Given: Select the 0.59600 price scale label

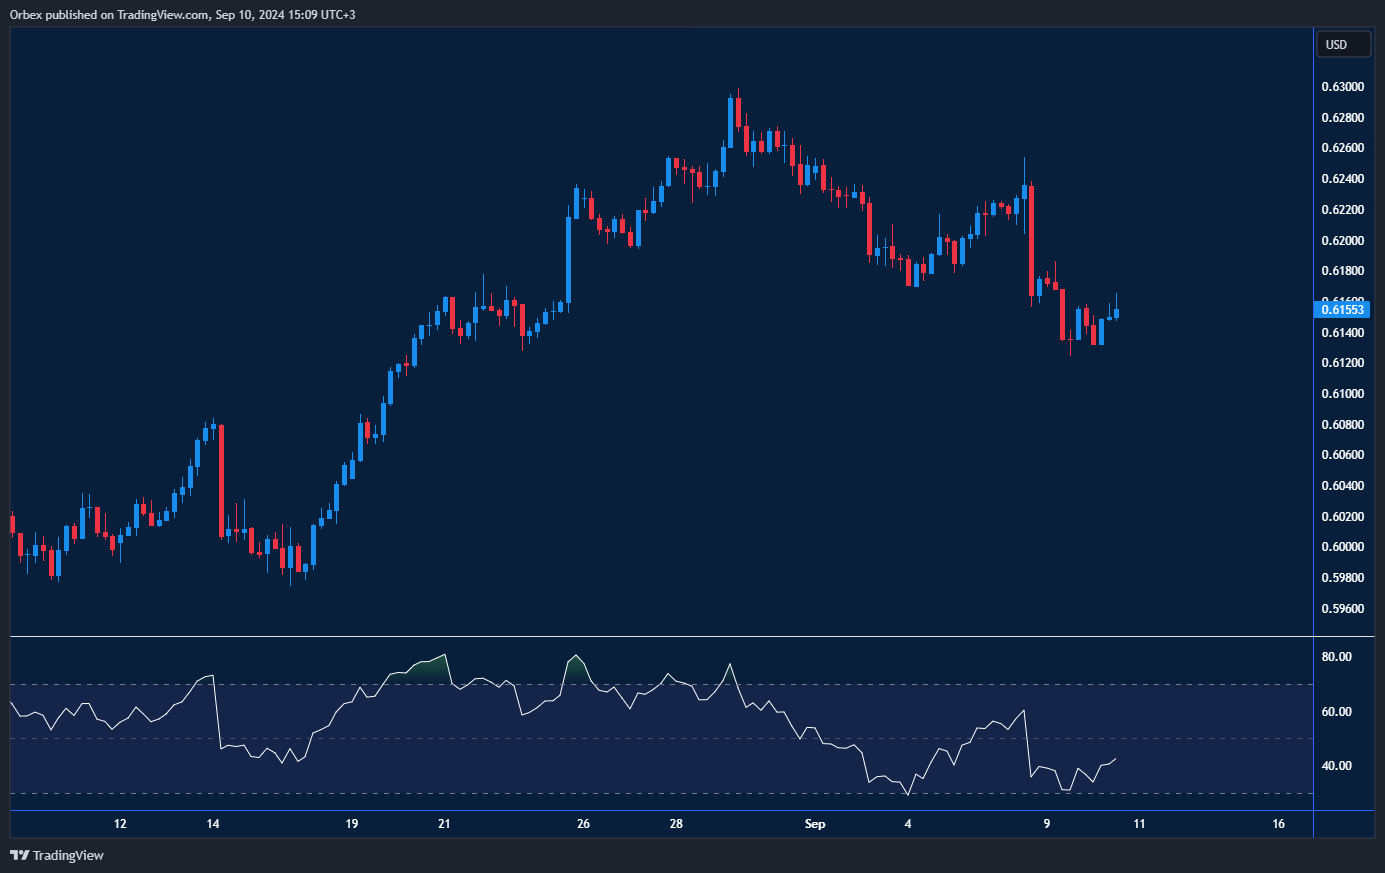Looking at the screenshot, I should click(1342, 608).
